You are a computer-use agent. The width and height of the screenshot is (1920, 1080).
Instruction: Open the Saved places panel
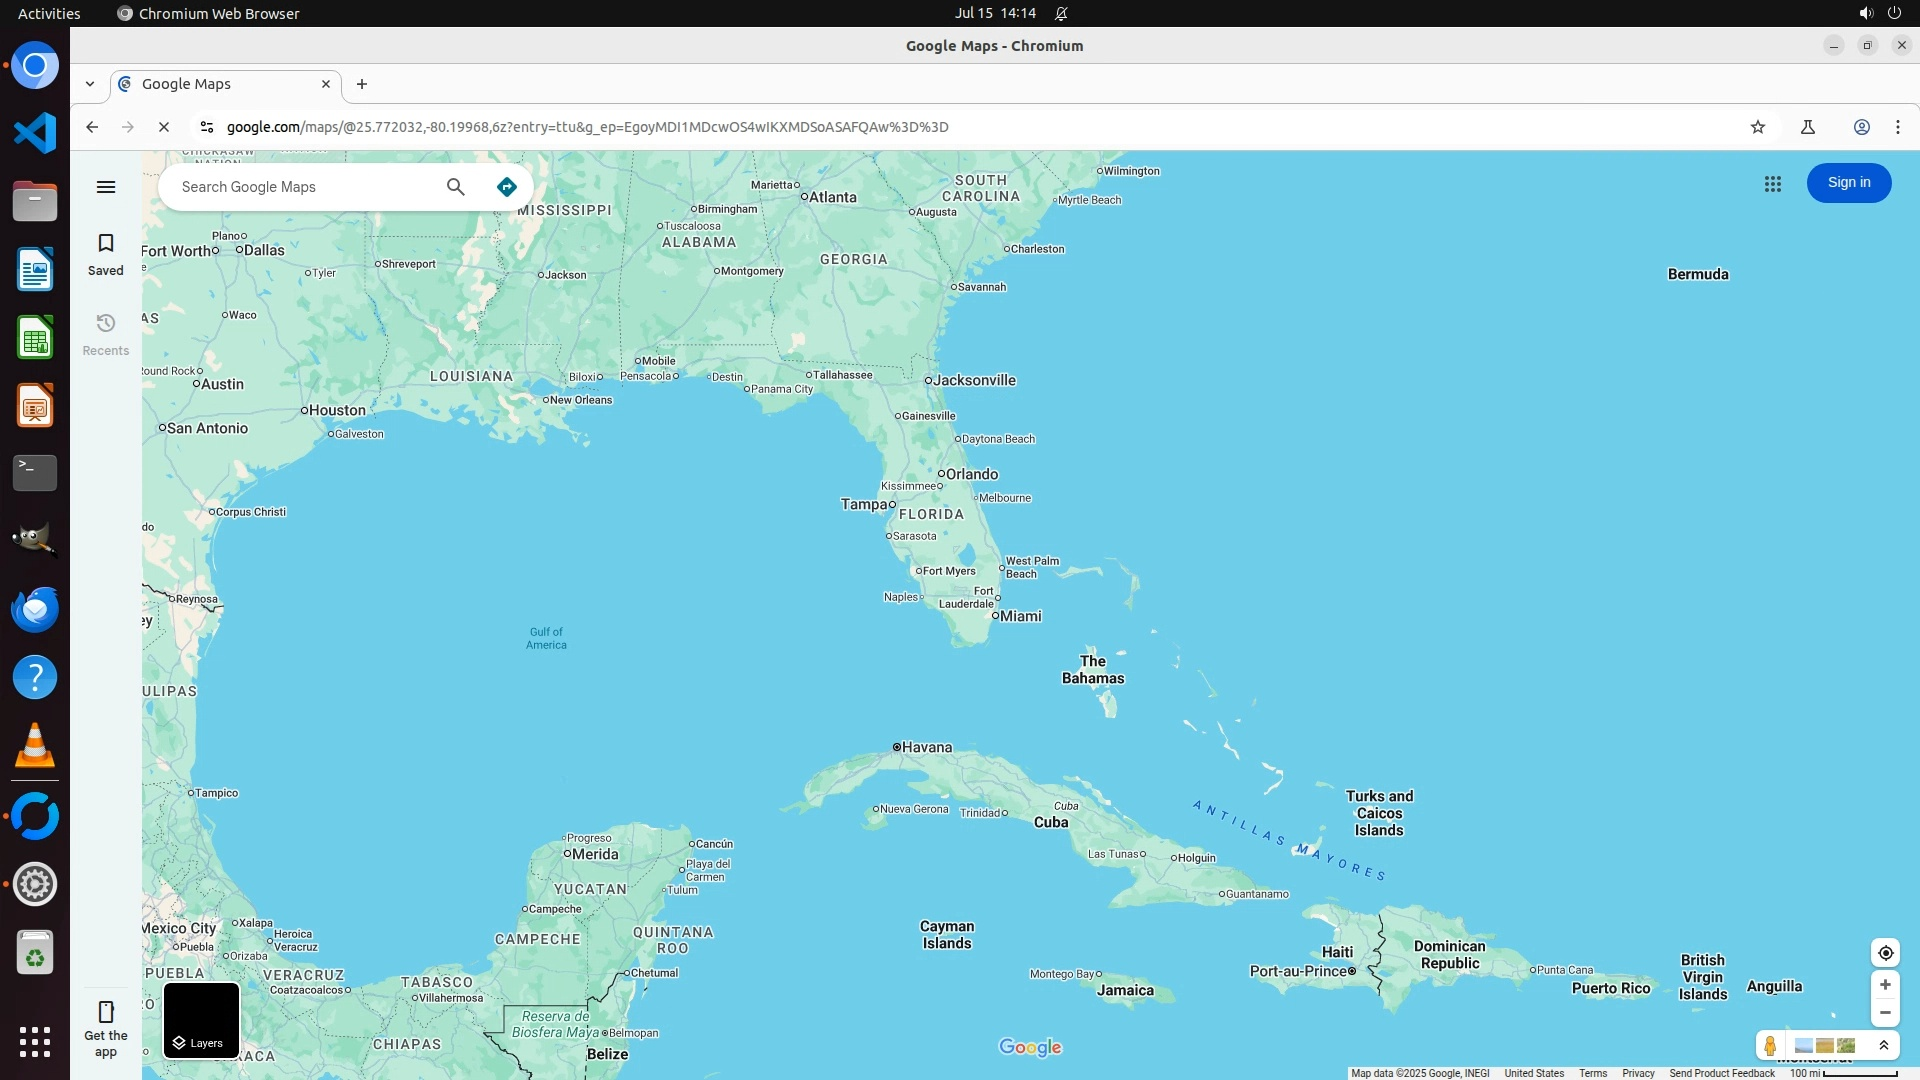click(x=106, y=254)
